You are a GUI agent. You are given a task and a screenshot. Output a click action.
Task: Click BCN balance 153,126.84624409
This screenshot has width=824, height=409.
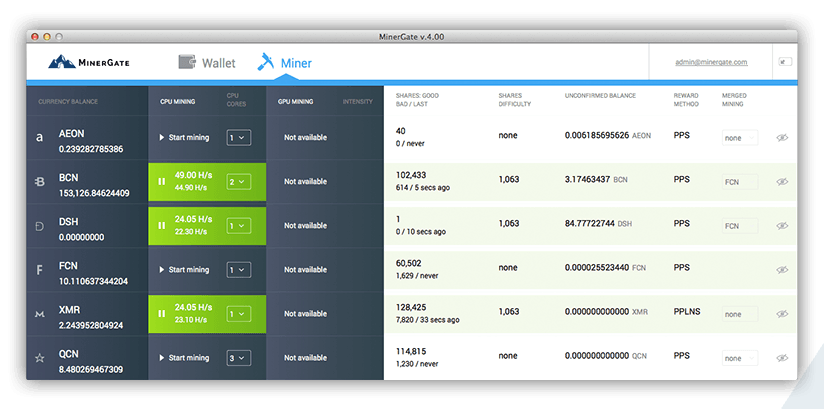pyautogui.click(x=94, y=193)
